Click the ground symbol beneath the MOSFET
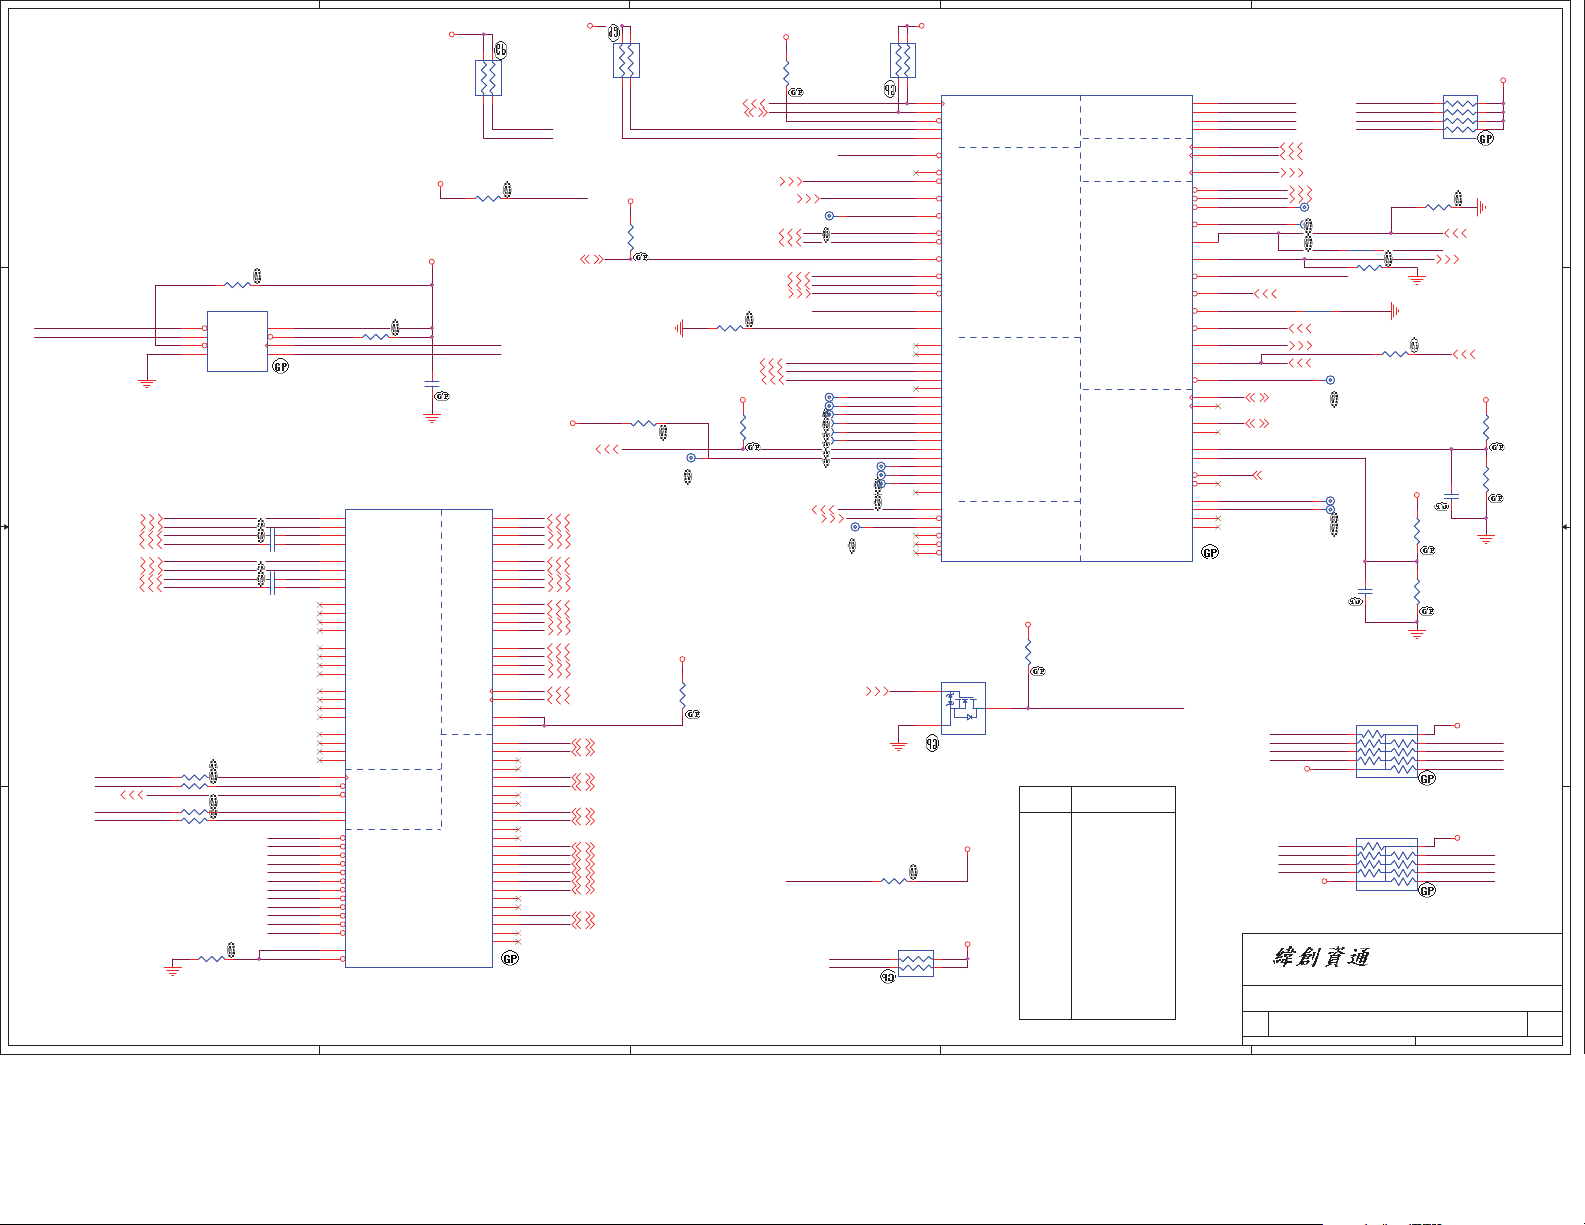Screen dimensions: 1585x1225 pos(898,747)
